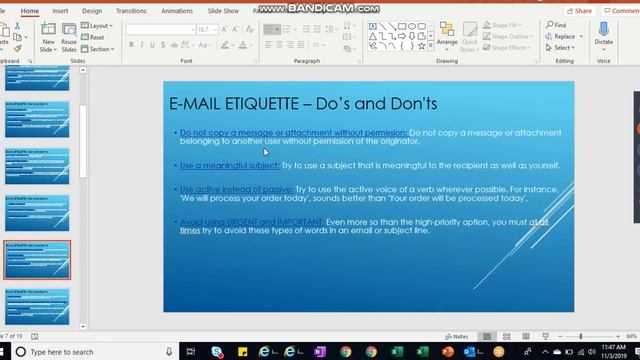Switch to the Slide Show tab
Screen dimensions: 640x360
pyautogui.click(x=223, y=11)
